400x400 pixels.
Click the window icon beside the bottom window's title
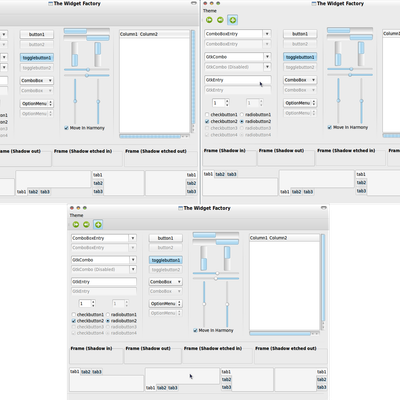pos(180,208)
